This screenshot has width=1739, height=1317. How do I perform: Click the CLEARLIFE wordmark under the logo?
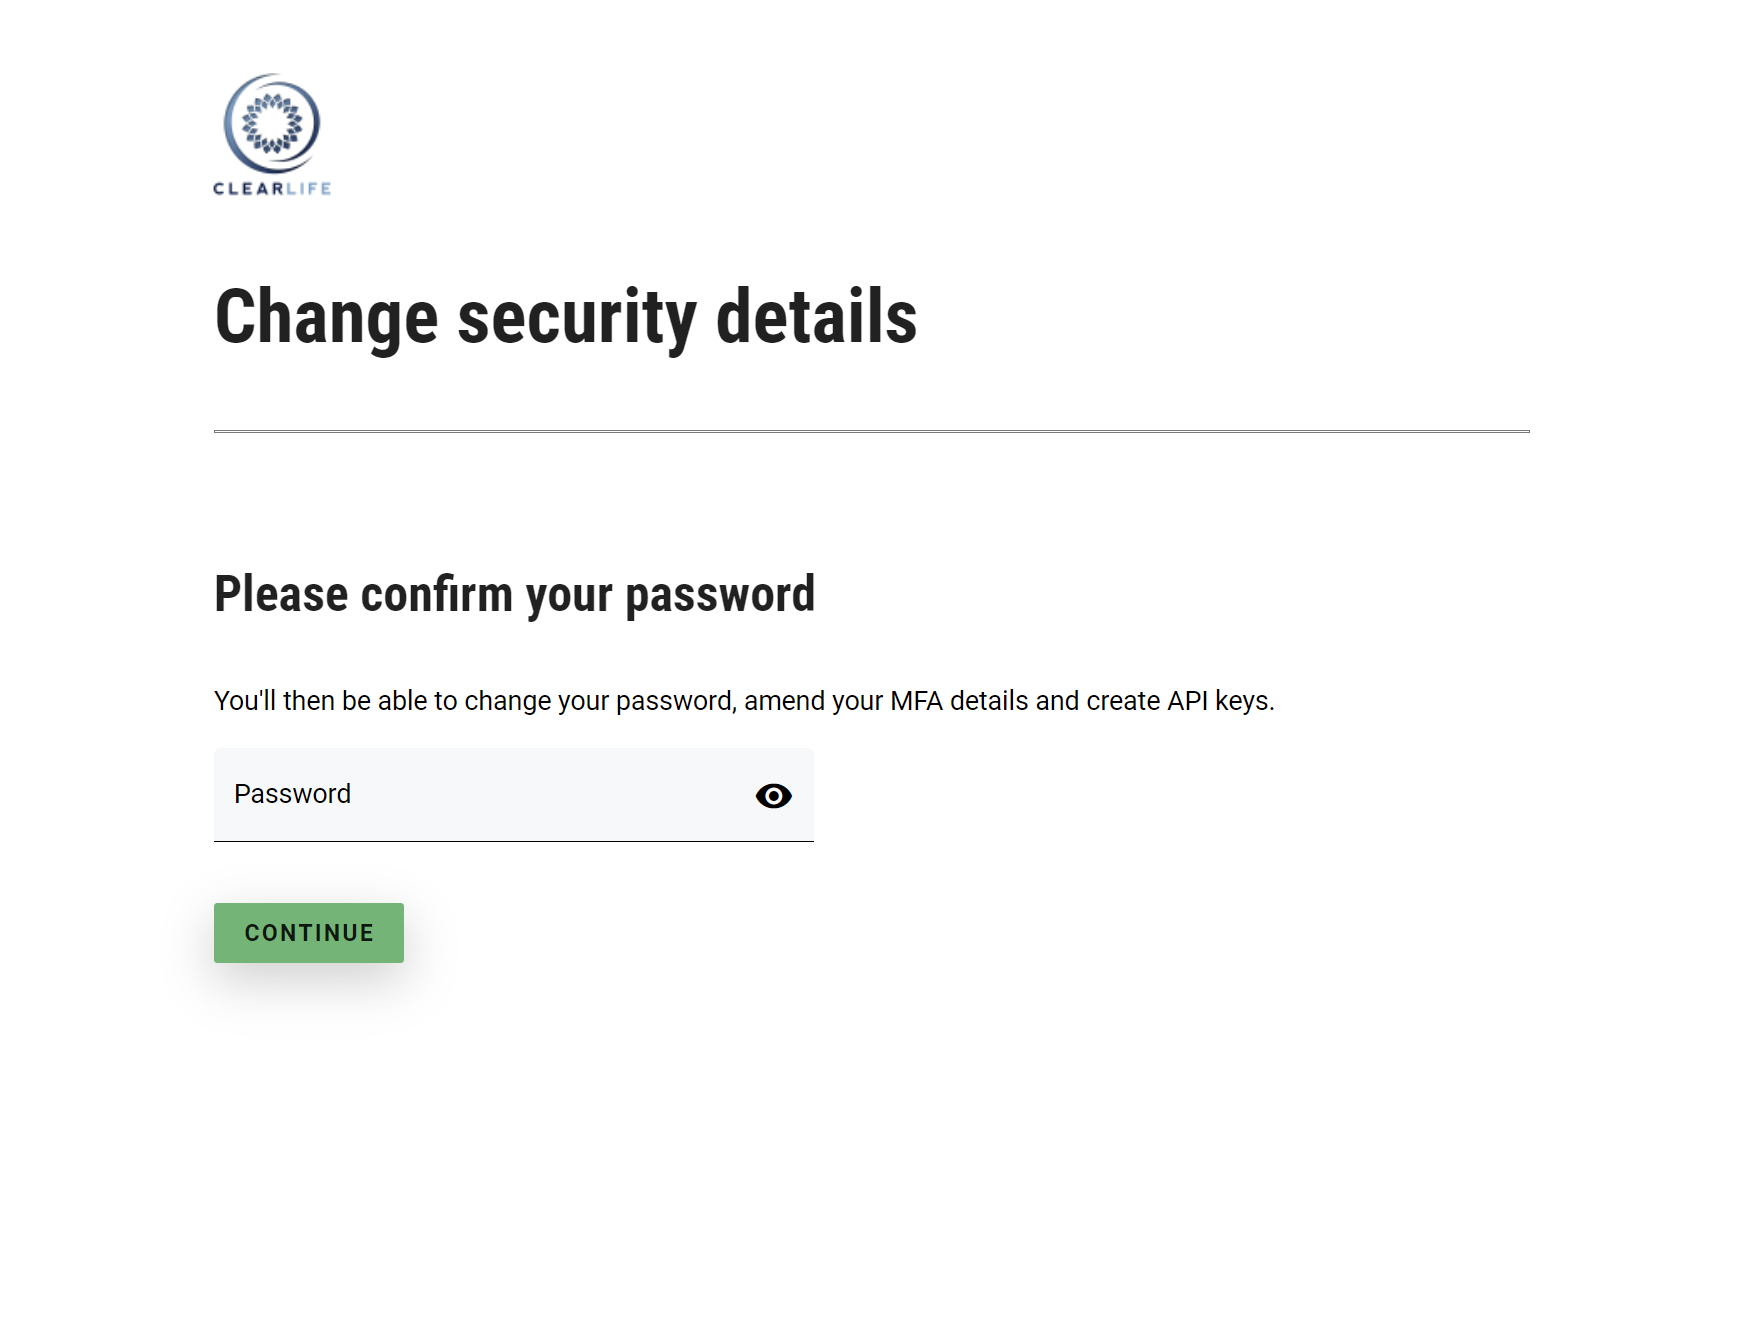[272, 189]
